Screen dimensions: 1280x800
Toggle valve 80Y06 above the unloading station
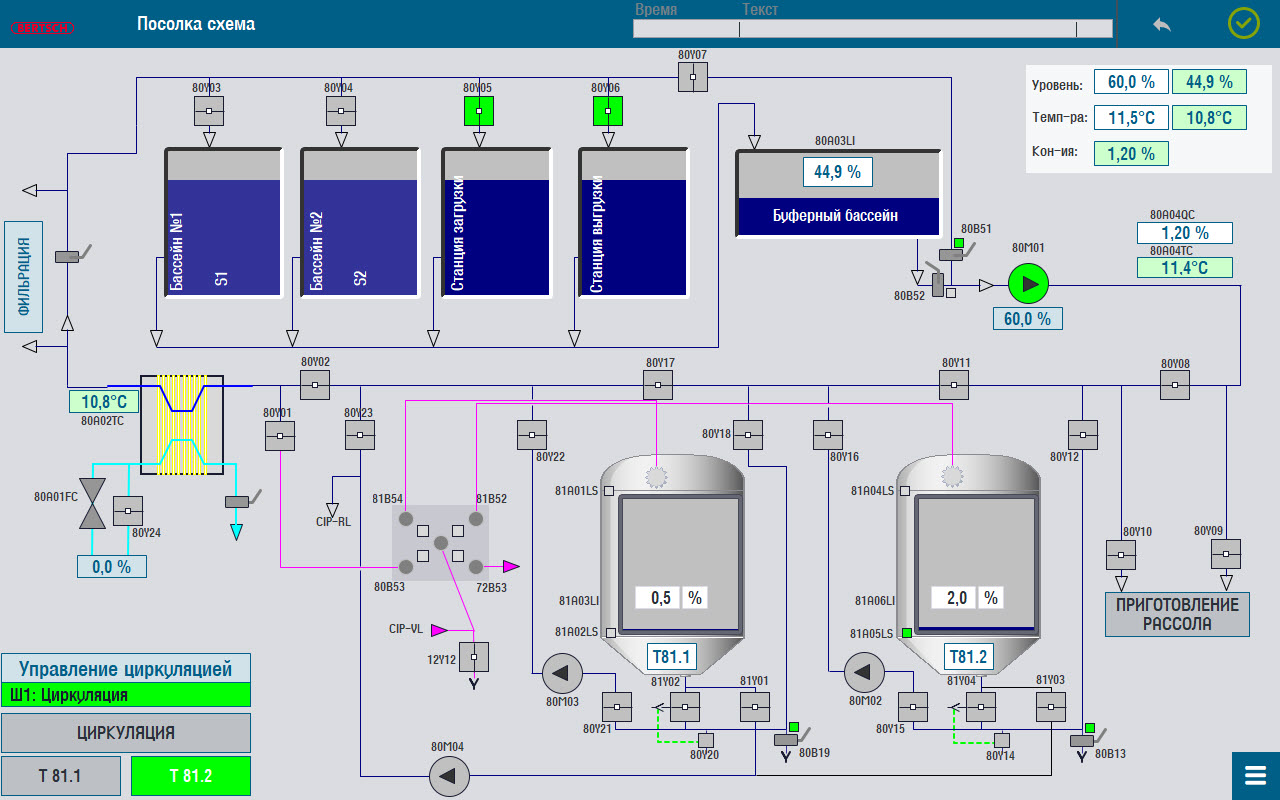point(607,110)
